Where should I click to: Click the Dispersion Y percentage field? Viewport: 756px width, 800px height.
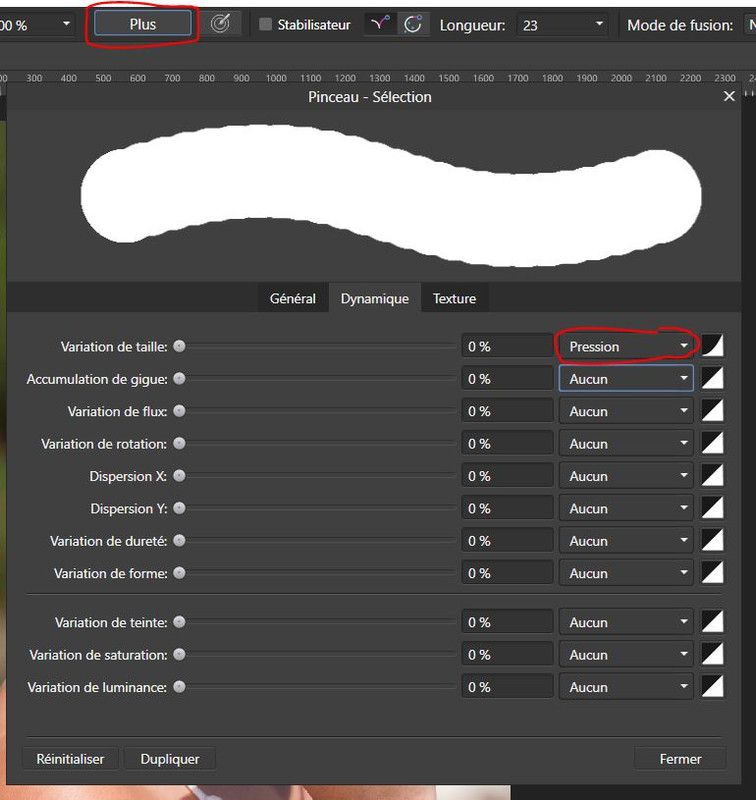(507, 508)
